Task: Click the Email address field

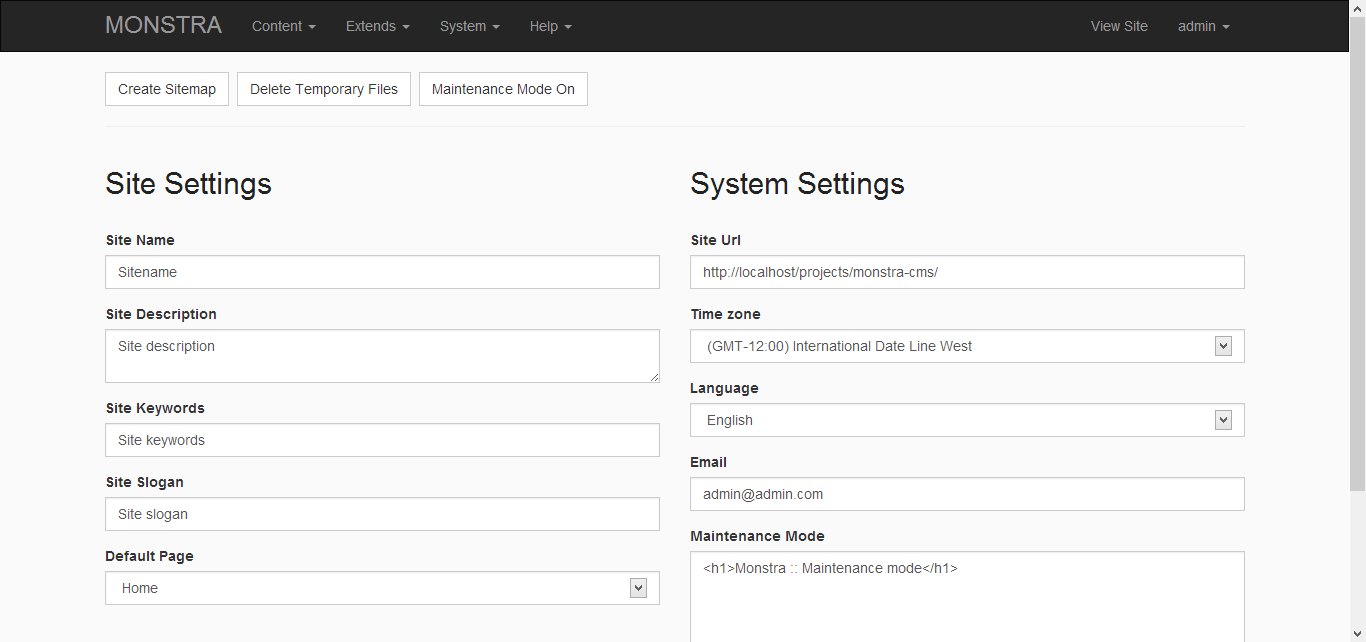Action: [967, 494]
